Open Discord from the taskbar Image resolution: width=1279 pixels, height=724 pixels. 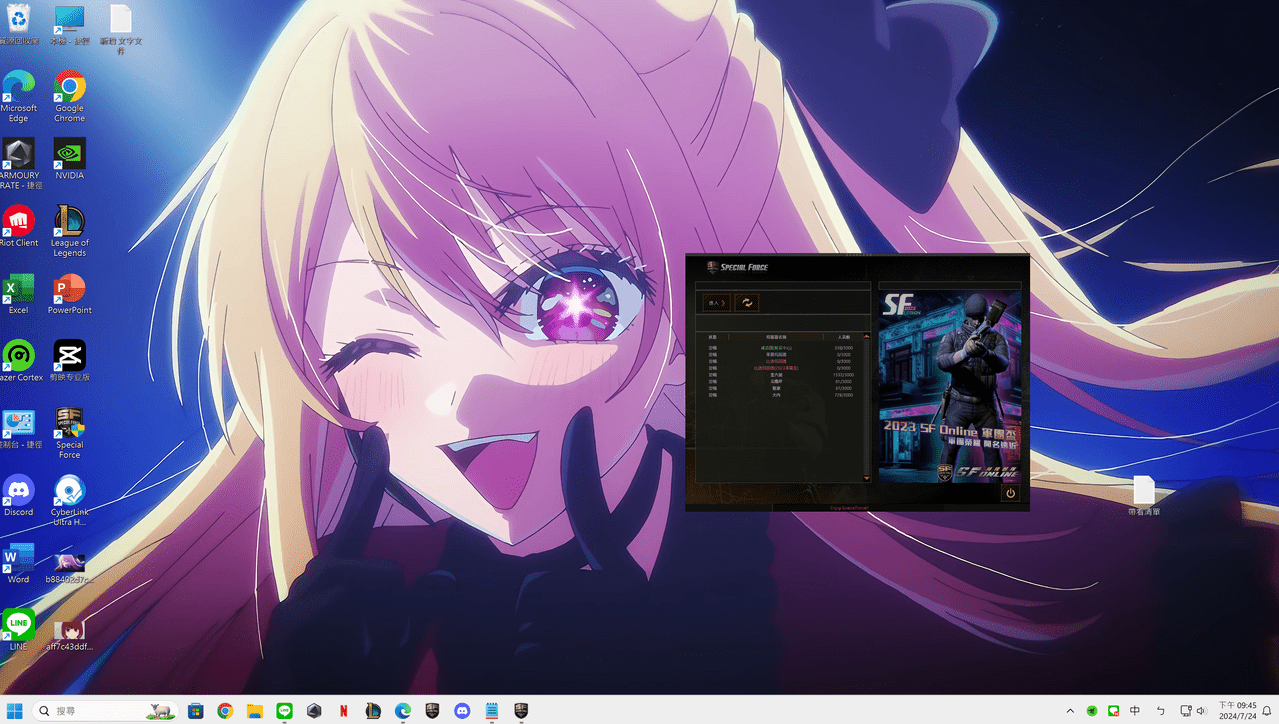tap(462, 711)
